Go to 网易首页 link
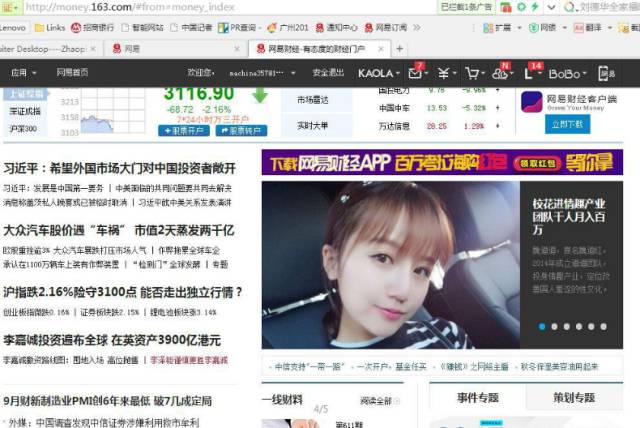The width and height of the screenshot is (640, 428). (x=72, y=73)
